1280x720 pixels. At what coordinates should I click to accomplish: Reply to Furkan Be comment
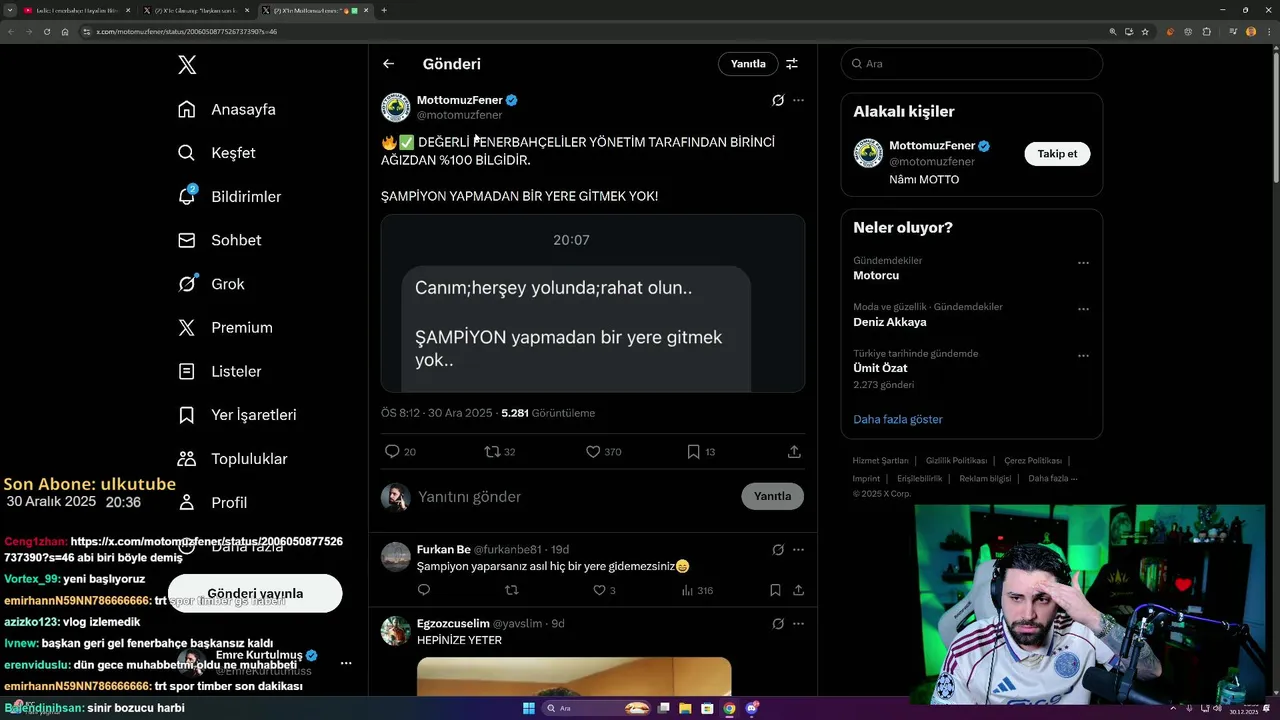(x=423, y=591)
